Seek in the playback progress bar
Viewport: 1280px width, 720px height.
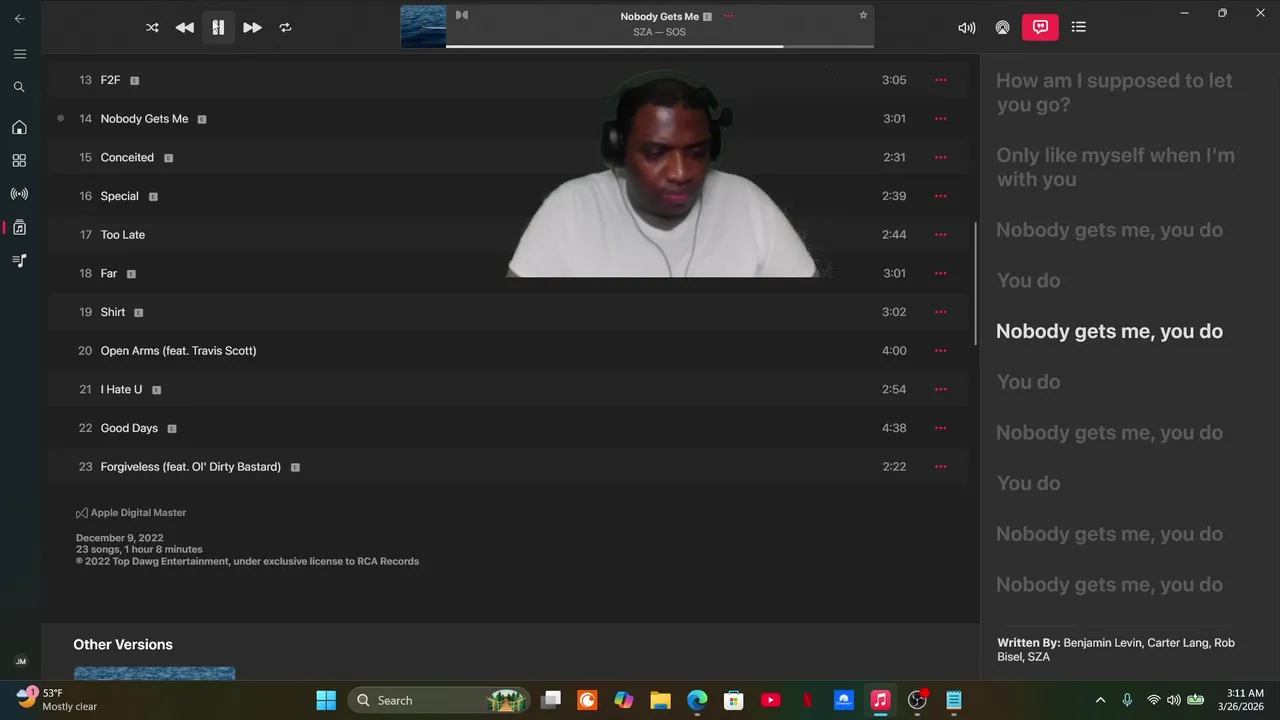(x=660, y=46)
